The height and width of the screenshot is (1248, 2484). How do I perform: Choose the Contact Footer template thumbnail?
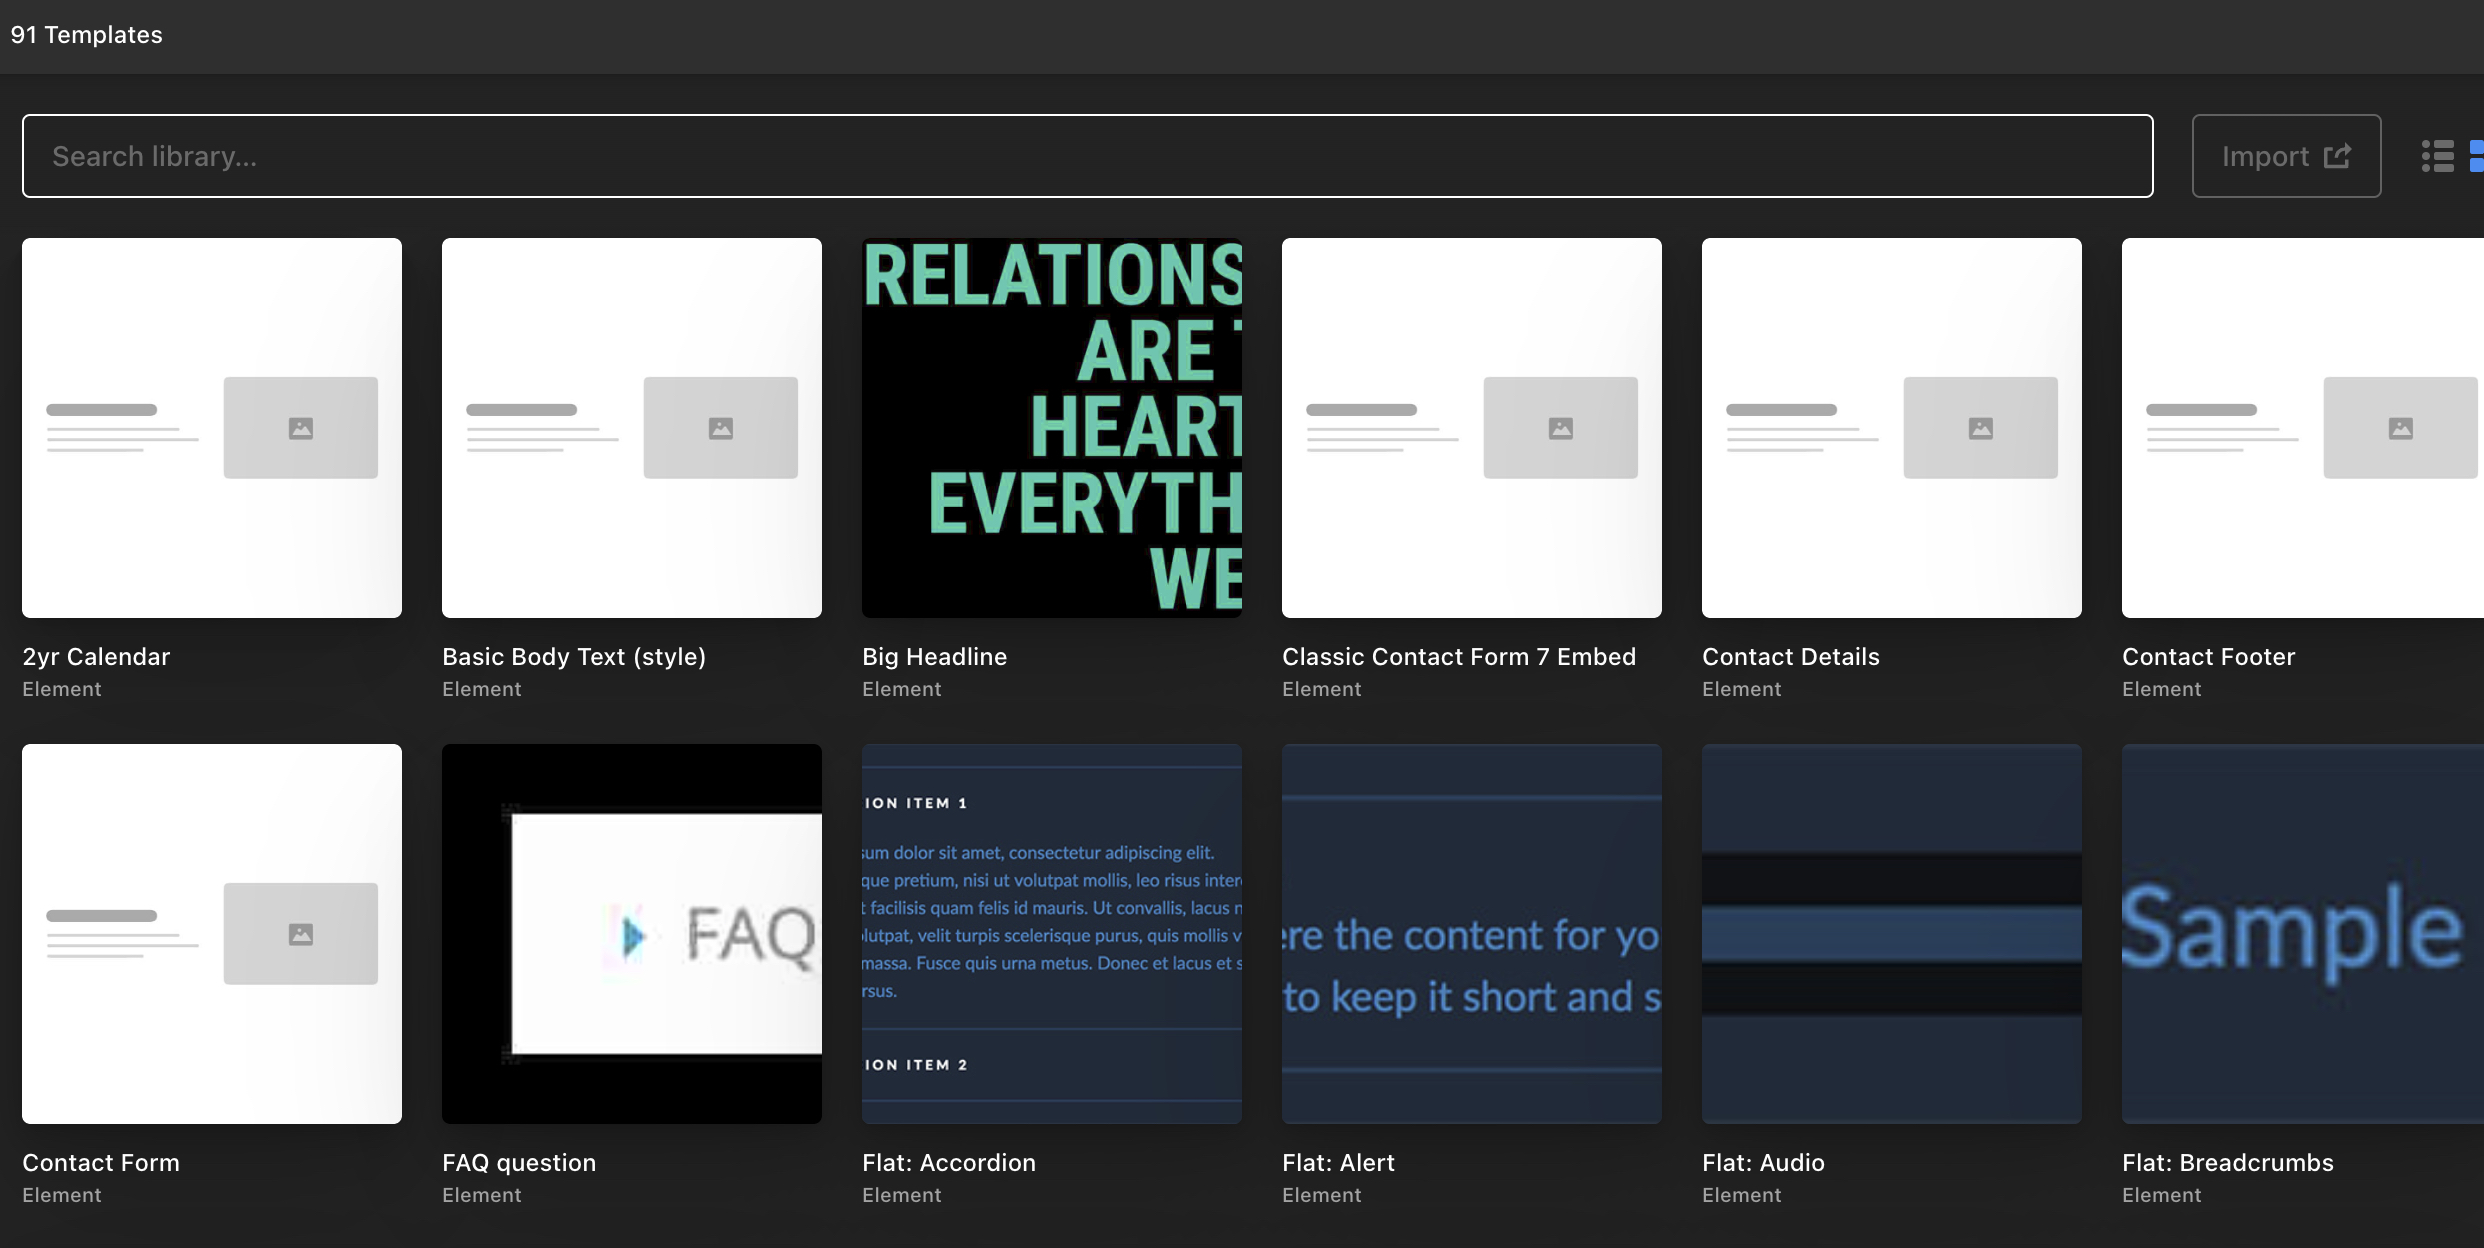tap(2302, 427)
